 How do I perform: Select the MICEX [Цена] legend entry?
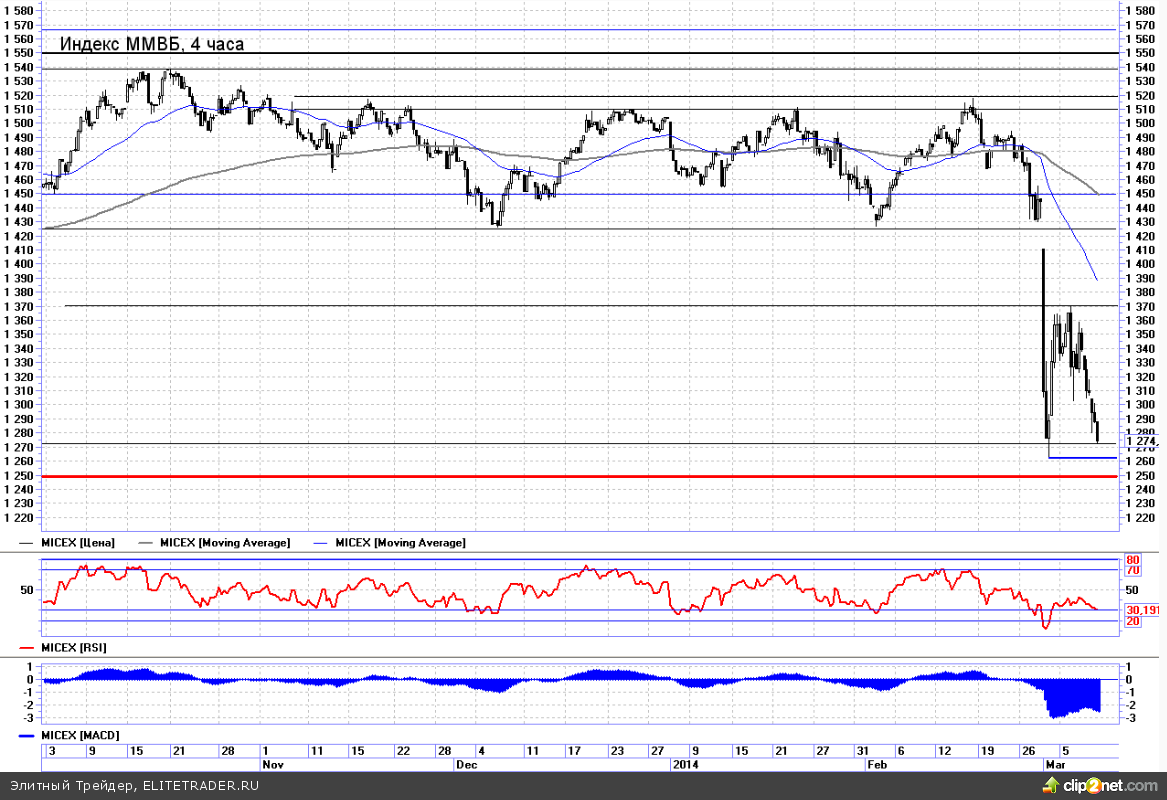(x=79, y=542)
